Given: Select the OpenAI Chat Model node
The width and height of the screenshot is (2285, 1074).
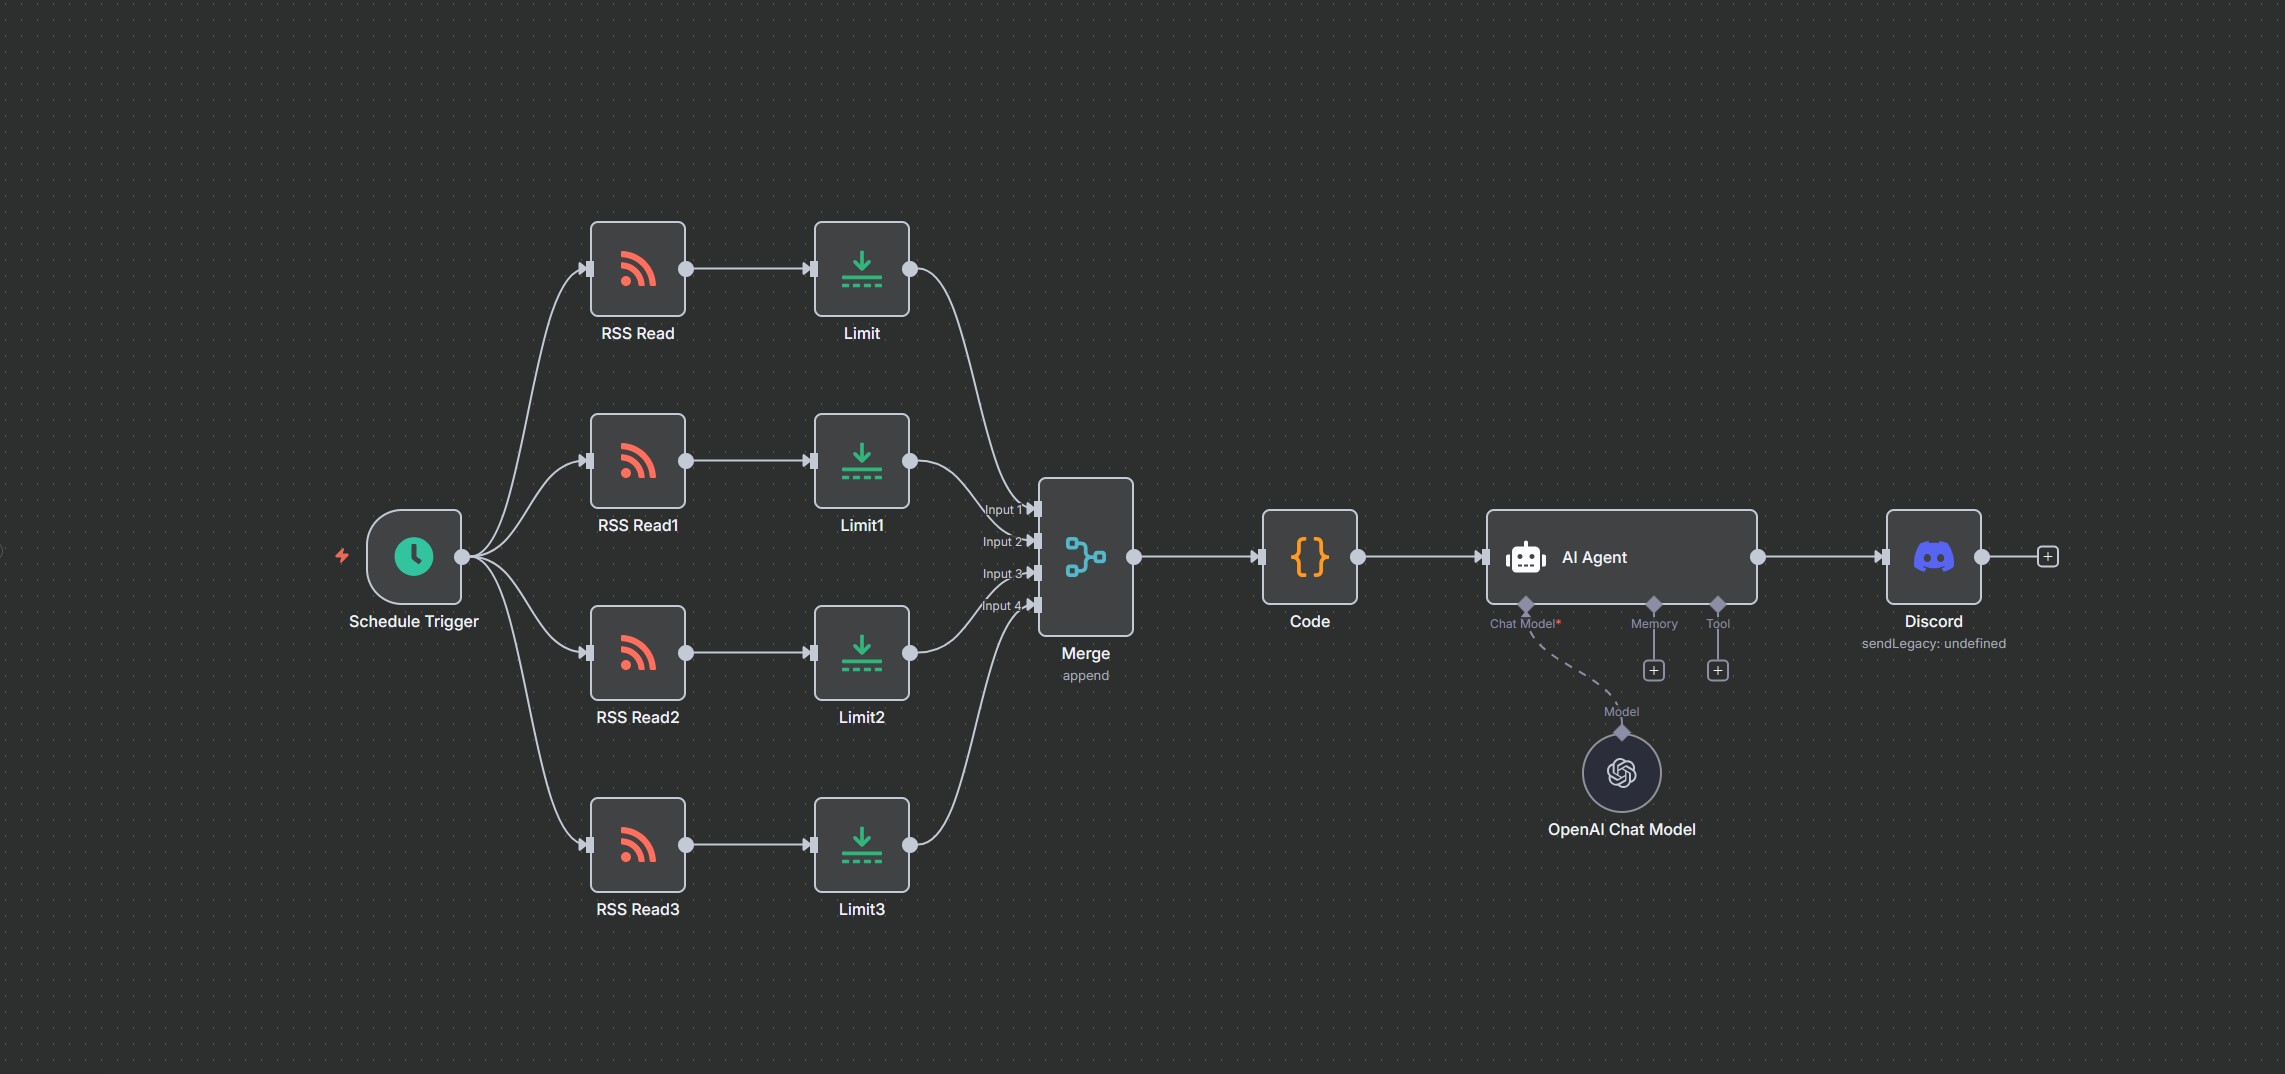Looking at the screenshot, I should [x=1622, y=773].
